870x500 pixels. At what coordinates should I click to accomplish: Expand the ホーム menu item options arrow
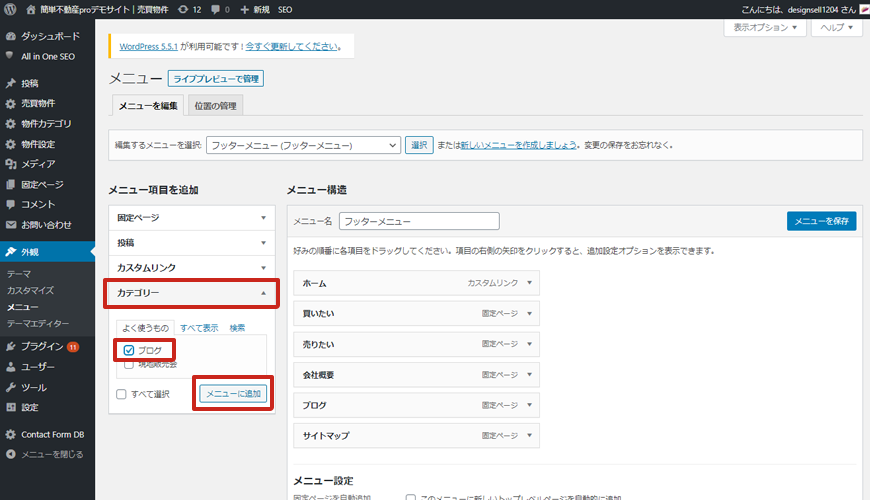[x=529, y=283]
